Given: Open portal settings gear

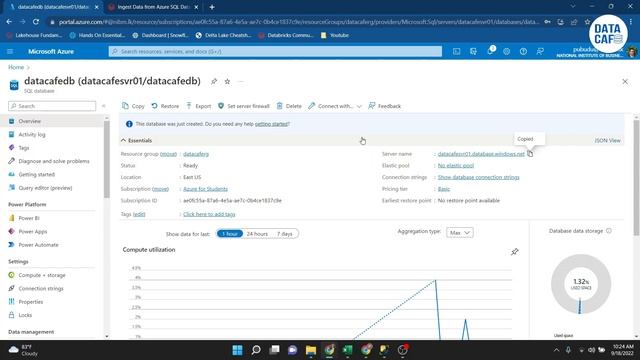Looking at the screenshot, I should pyautogui.click(x=507, y=51).
